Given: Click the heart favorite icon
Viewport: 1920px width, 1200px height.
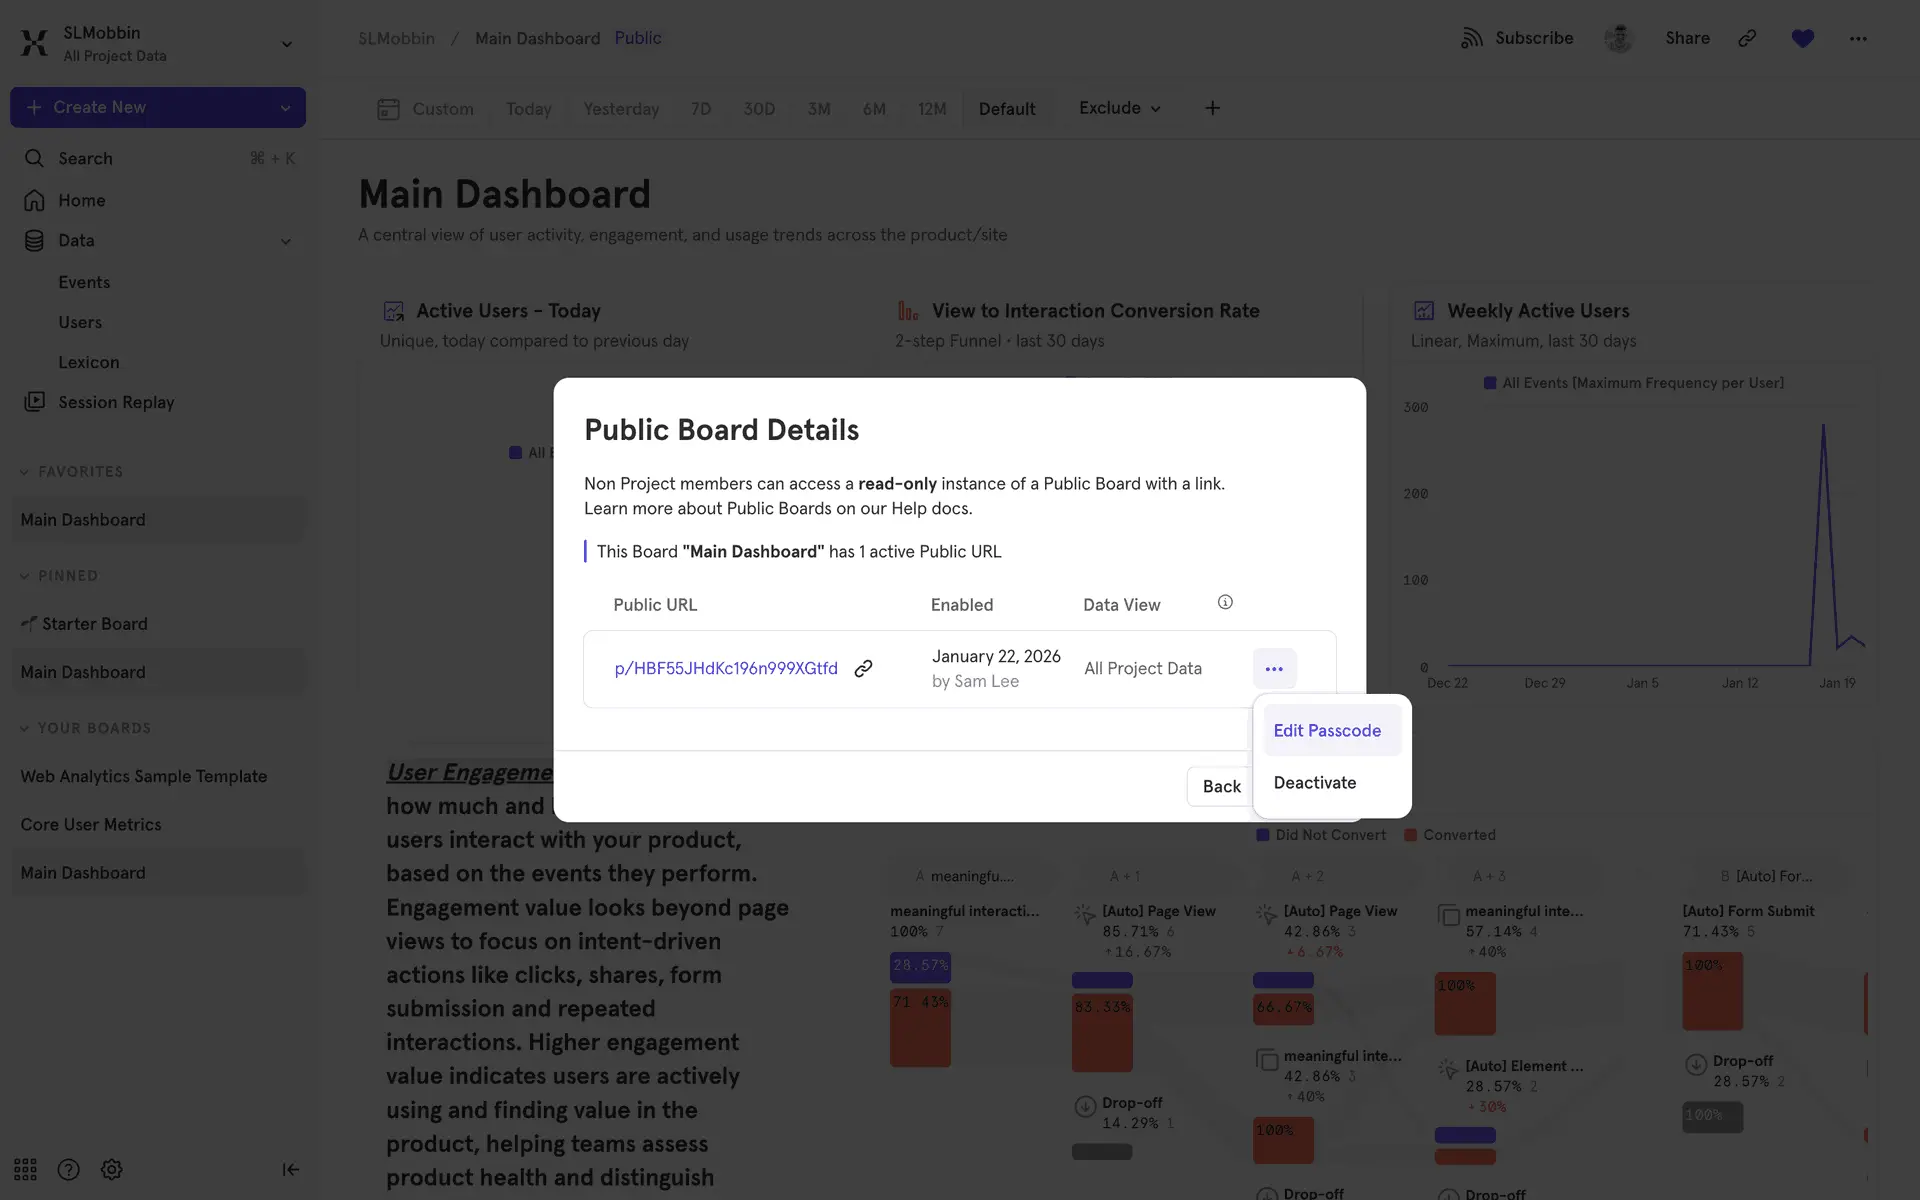Looking at the screenshot, I should coord(1802,38).
